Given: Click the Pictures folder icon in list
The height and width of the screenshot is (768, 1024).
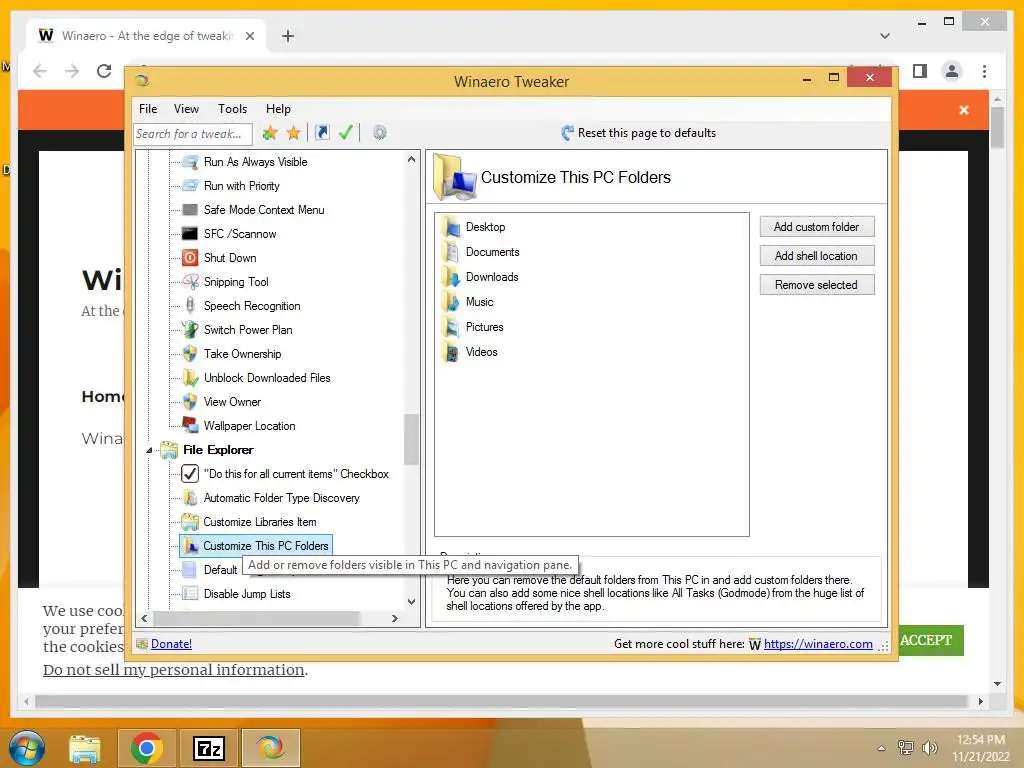Looking at the screenshot, I should [x=451, y=327].
